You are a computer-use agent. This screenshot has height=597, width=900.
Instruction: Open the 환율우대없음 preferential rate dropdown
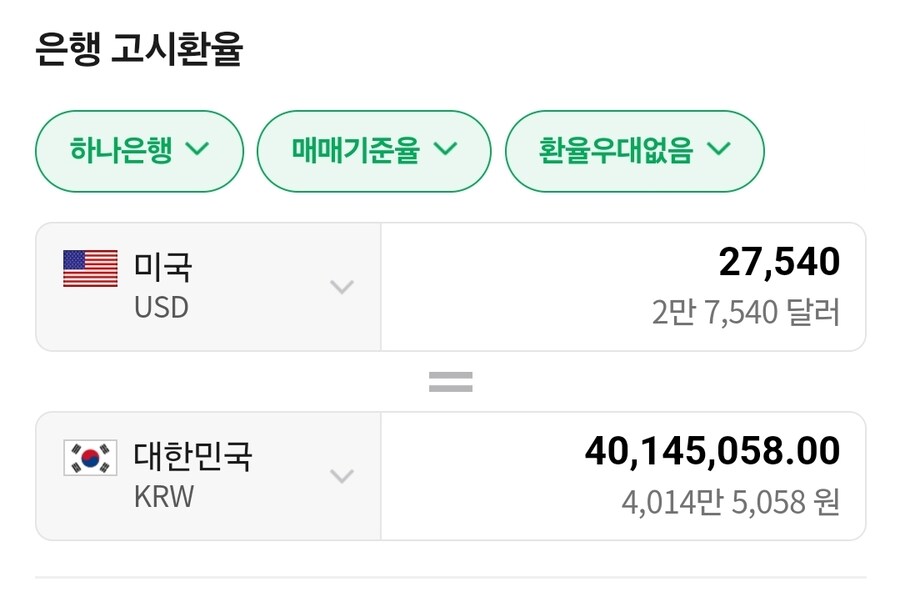tap(635, 150)
